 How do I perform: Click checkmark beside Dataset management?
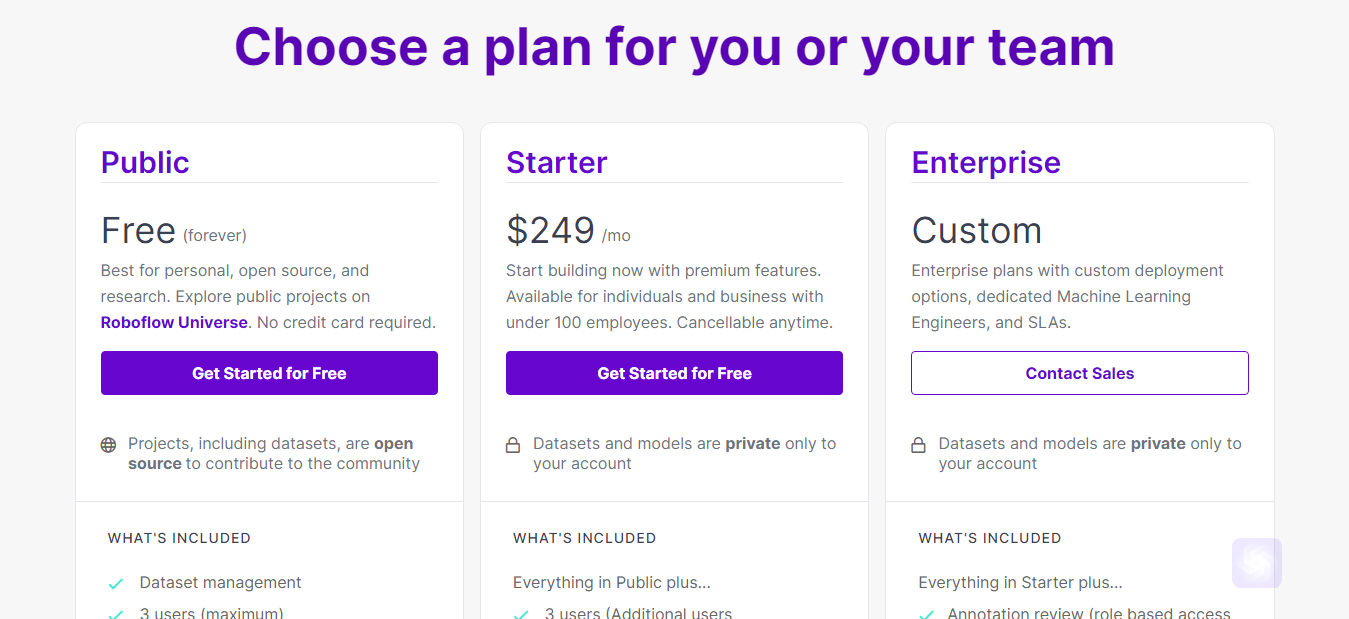click(x=116, y=583)
